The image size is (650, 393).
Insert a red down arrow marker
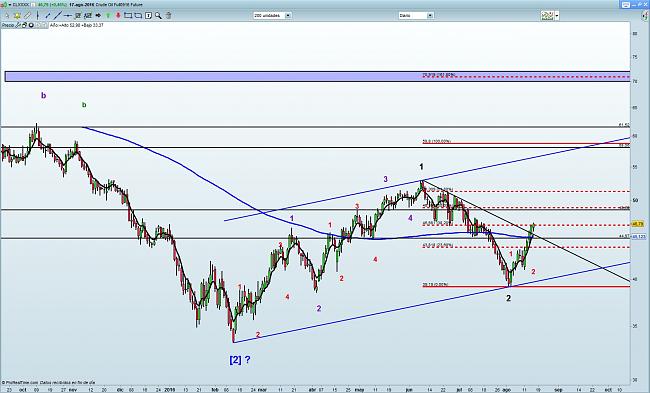coord(118,15)
